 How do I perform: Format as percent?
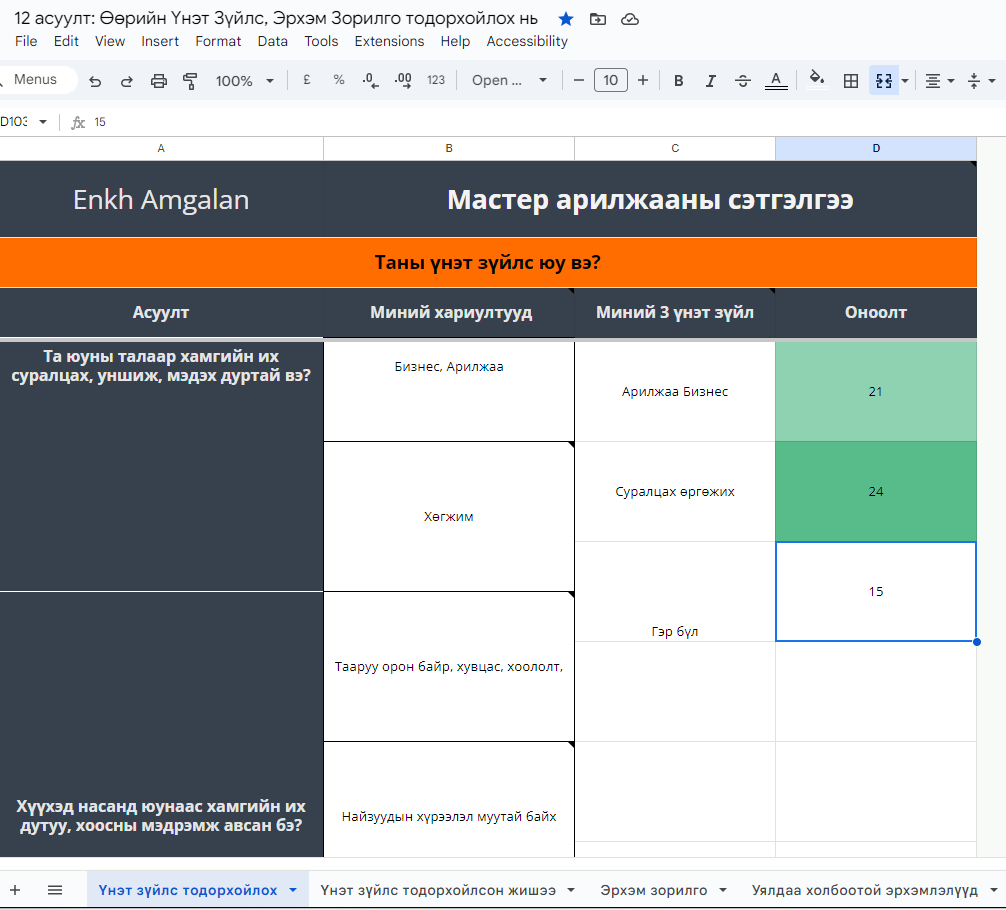pos(339,80)
